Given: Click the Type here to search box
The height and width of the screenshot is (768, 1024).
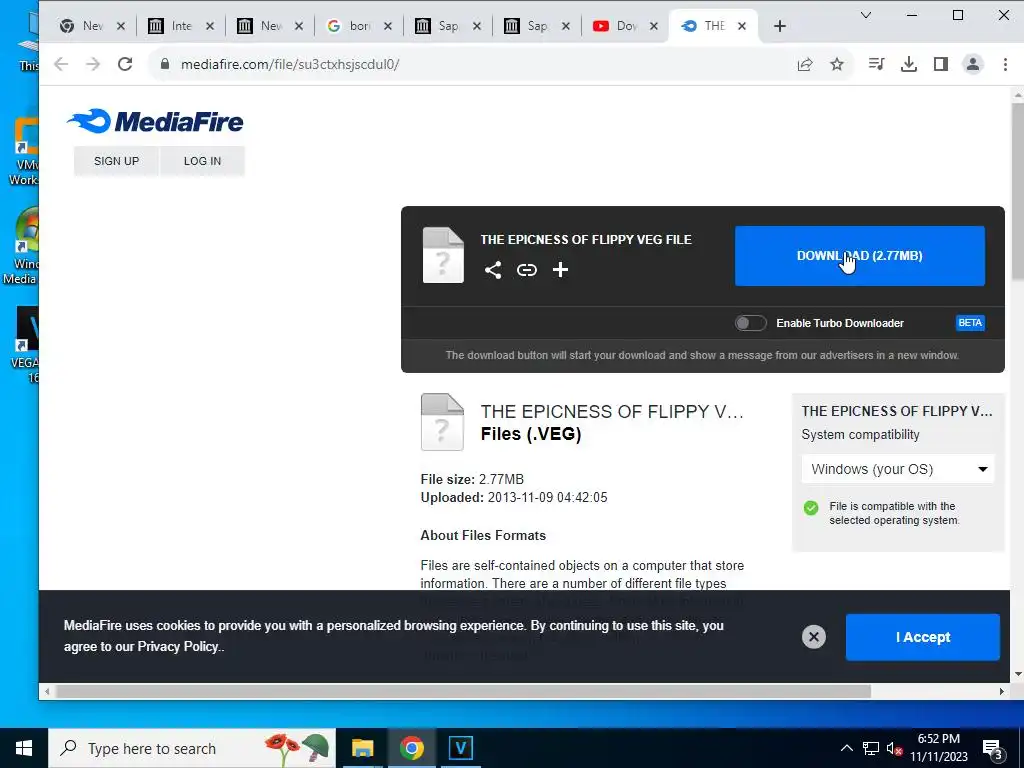Looking at the screenshot, I should [191, 748].
